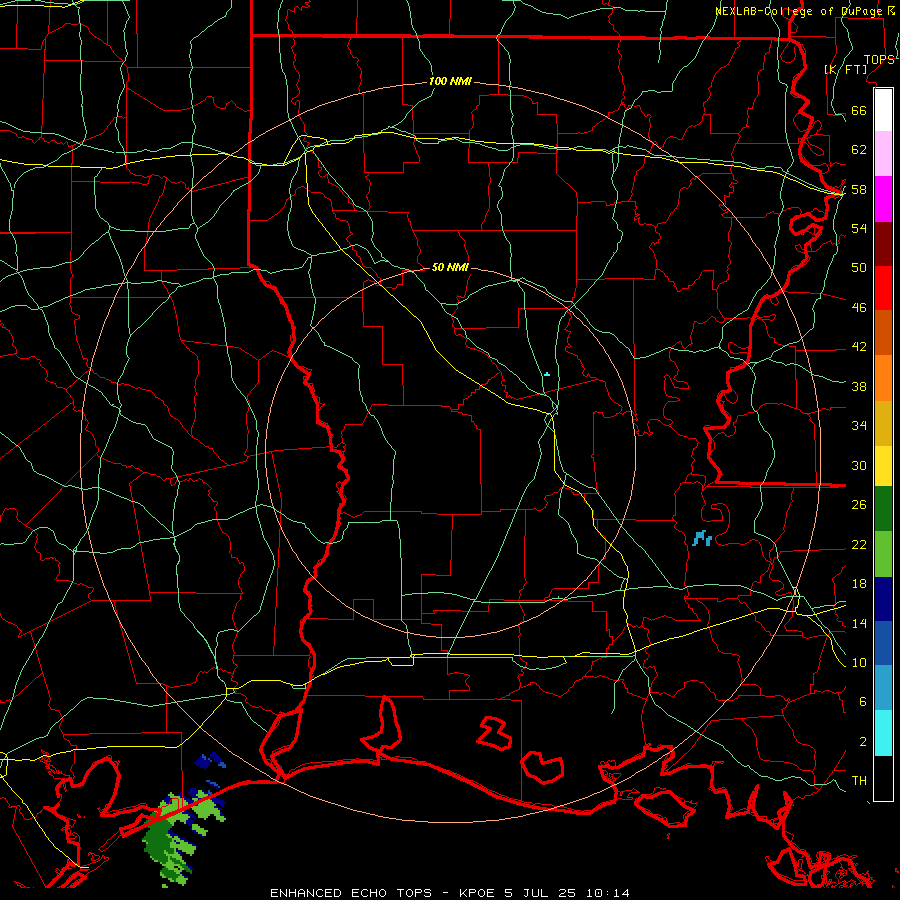Screen dimensions: 900x900
Task: Click the tiny cyan echo near map center
Action: 546,374
